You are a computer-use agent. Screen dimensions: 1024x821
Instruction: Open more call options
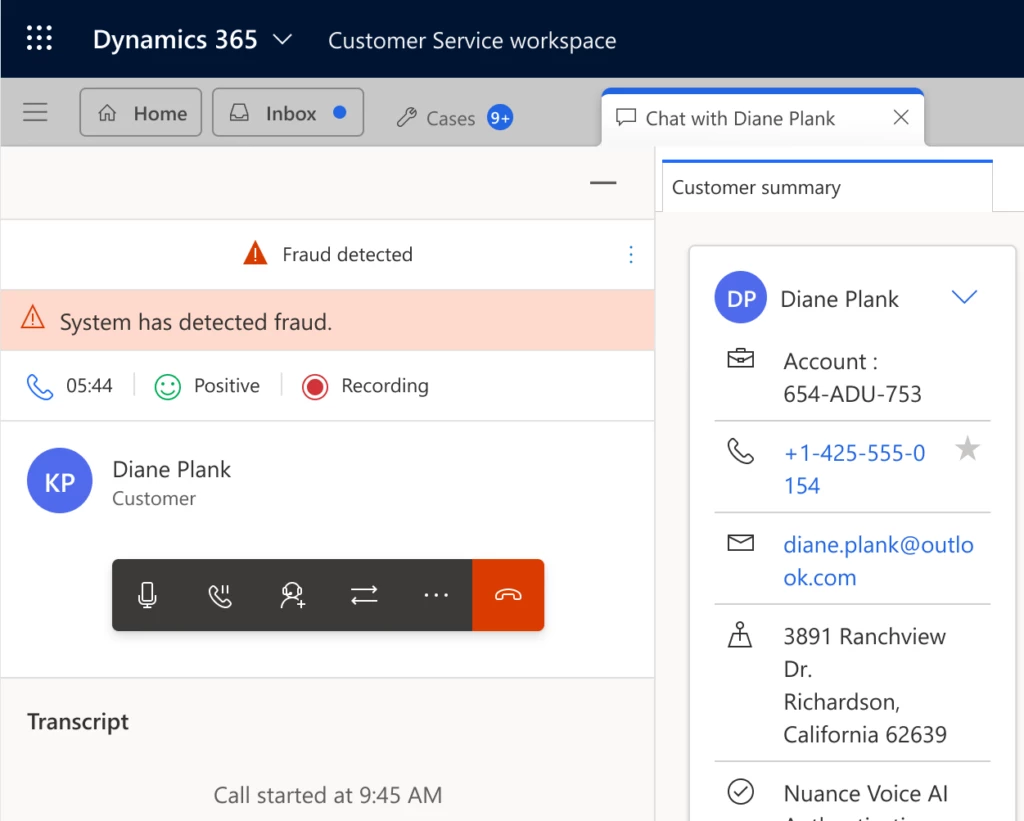click(436, 595)
